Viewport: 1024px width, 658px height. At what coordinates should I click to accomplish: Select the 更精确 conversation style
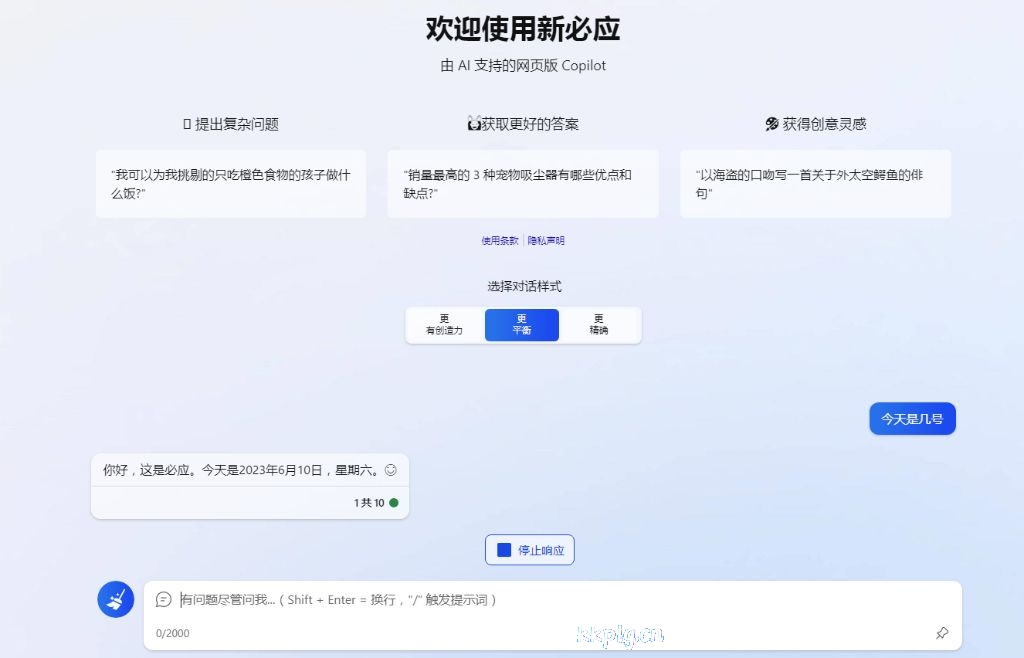599,324
